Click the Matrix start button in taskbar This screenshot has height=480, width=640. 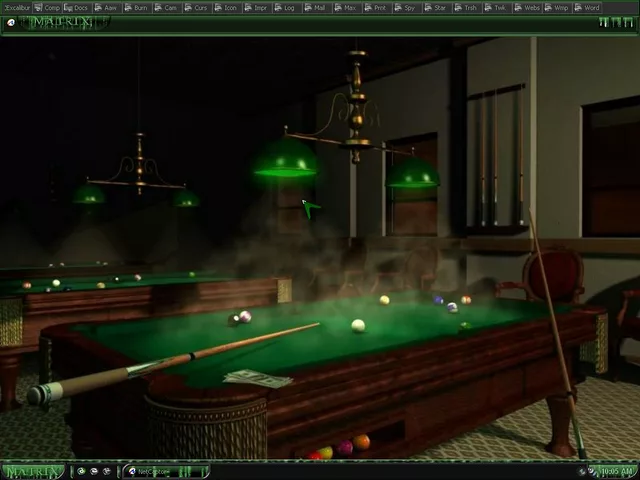pyautogui.click(x=33, y=471)
